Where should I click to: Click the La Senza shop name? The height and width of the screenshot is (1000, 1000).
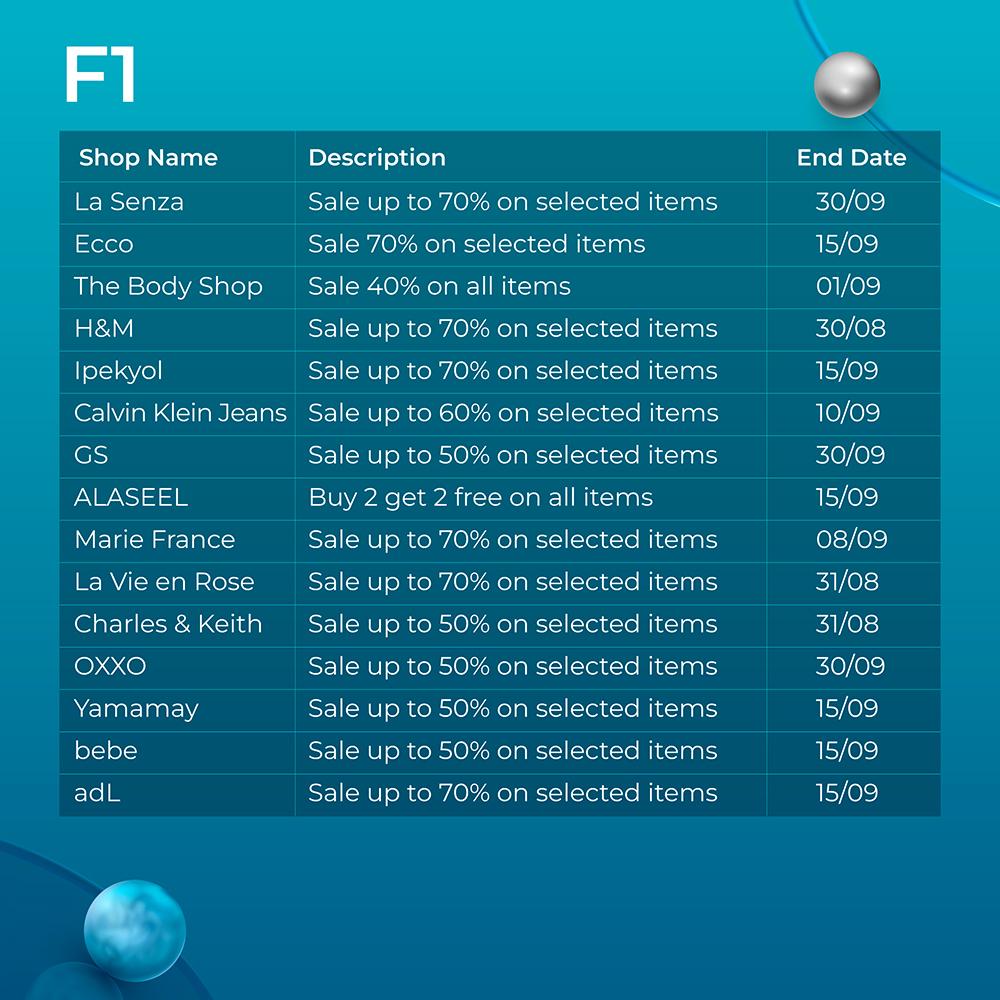pyautogui.click(x=129, y=202)
